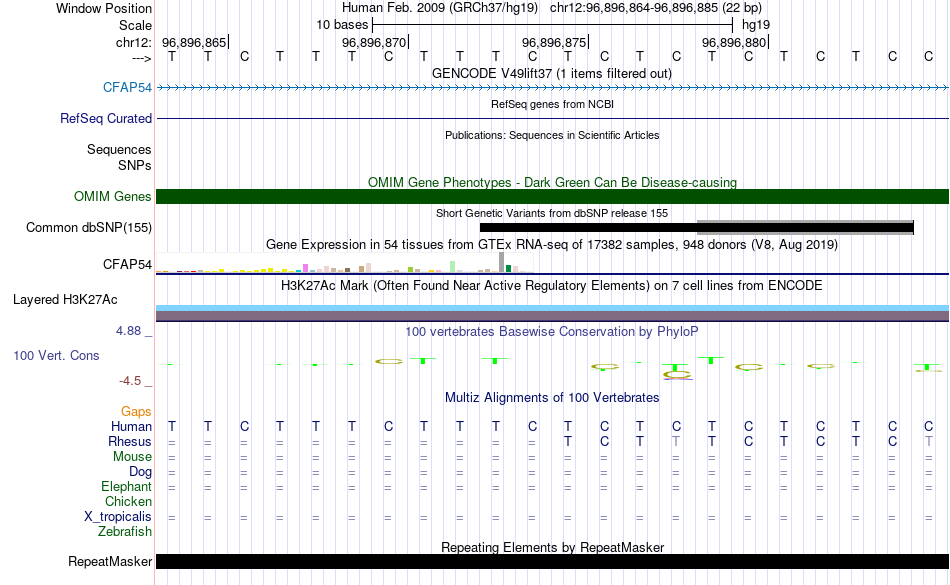
Task: Click the Human Feb. 2009 (GRCh37/hg19) header
Action: click(440, 8)
